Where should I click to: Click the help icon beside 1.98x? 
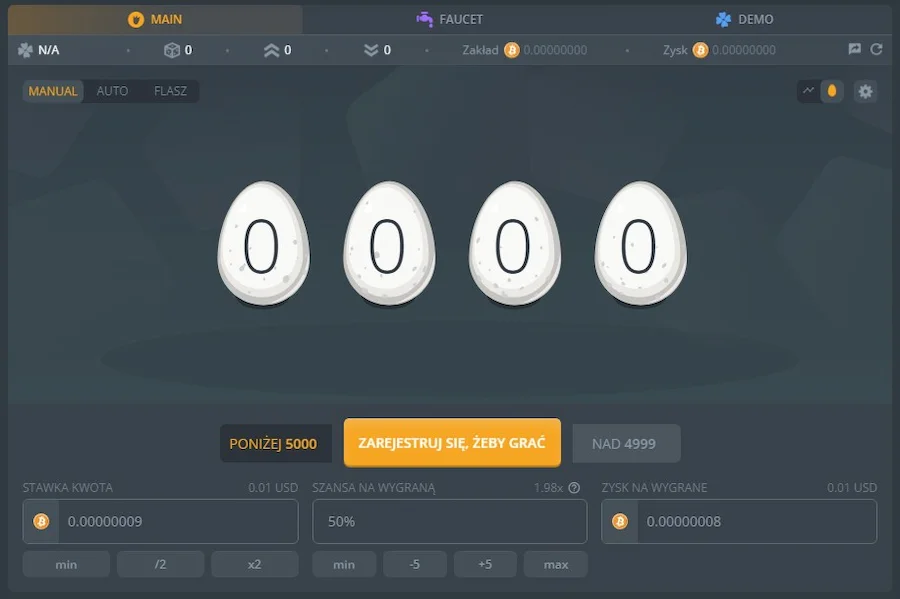[574, 488]
